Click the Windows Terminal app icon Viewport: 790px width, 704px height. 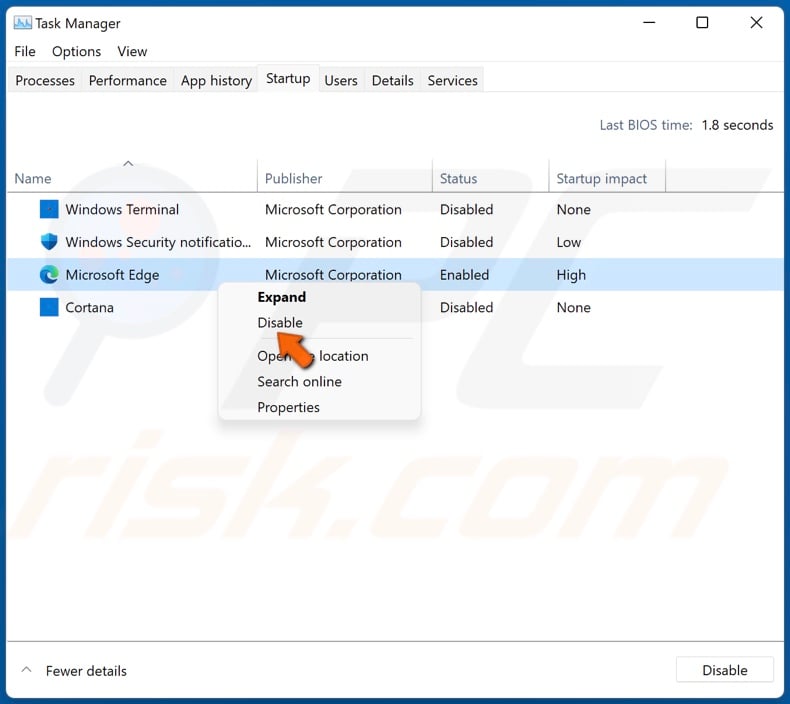49,209
